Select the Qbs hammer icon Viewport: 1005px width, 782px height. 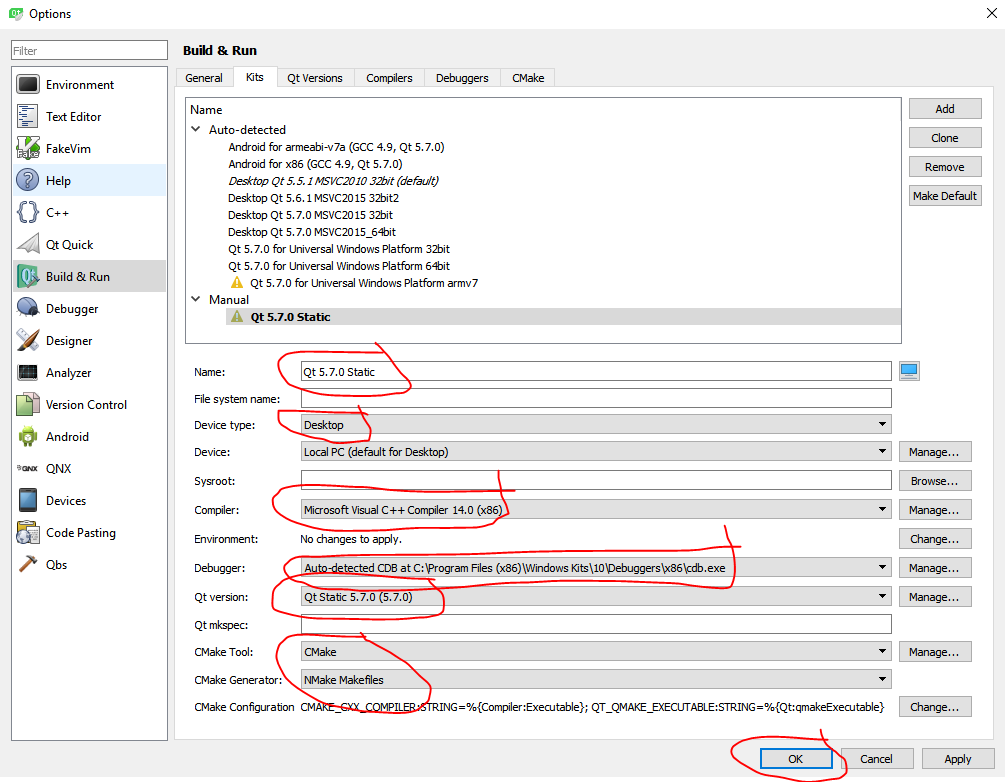point(28,564)
